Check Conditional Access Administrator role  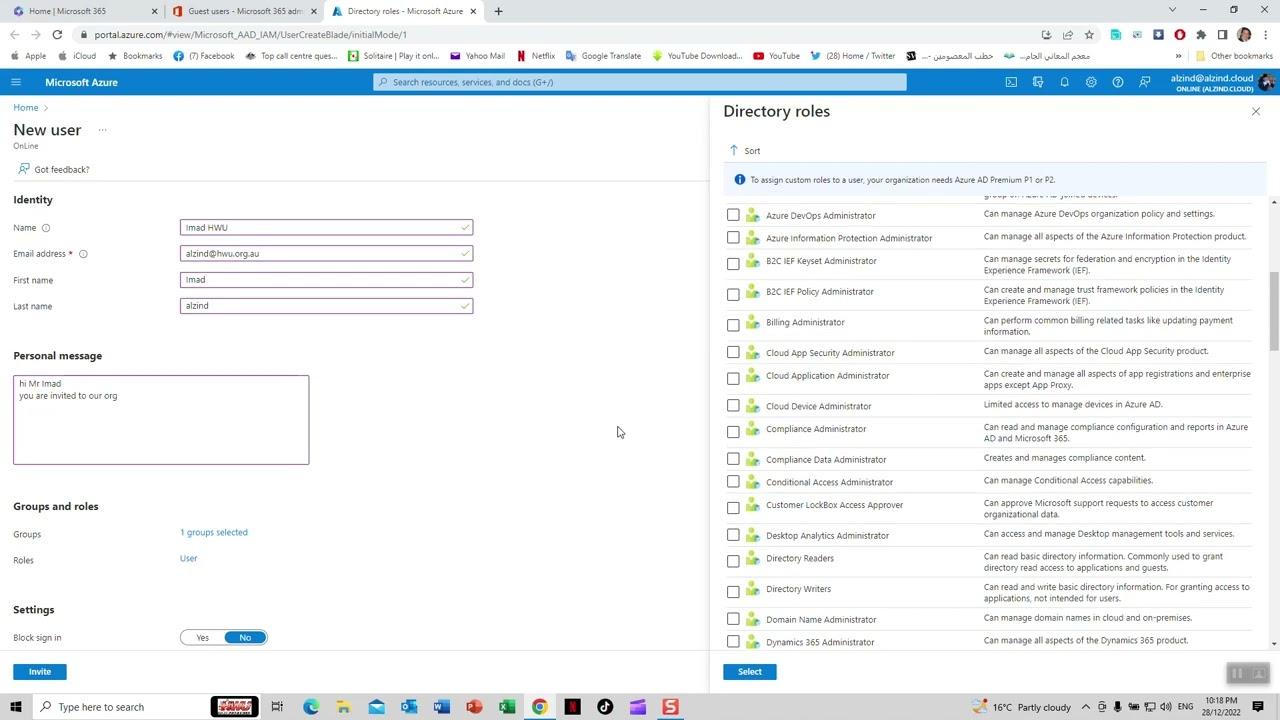733,482
